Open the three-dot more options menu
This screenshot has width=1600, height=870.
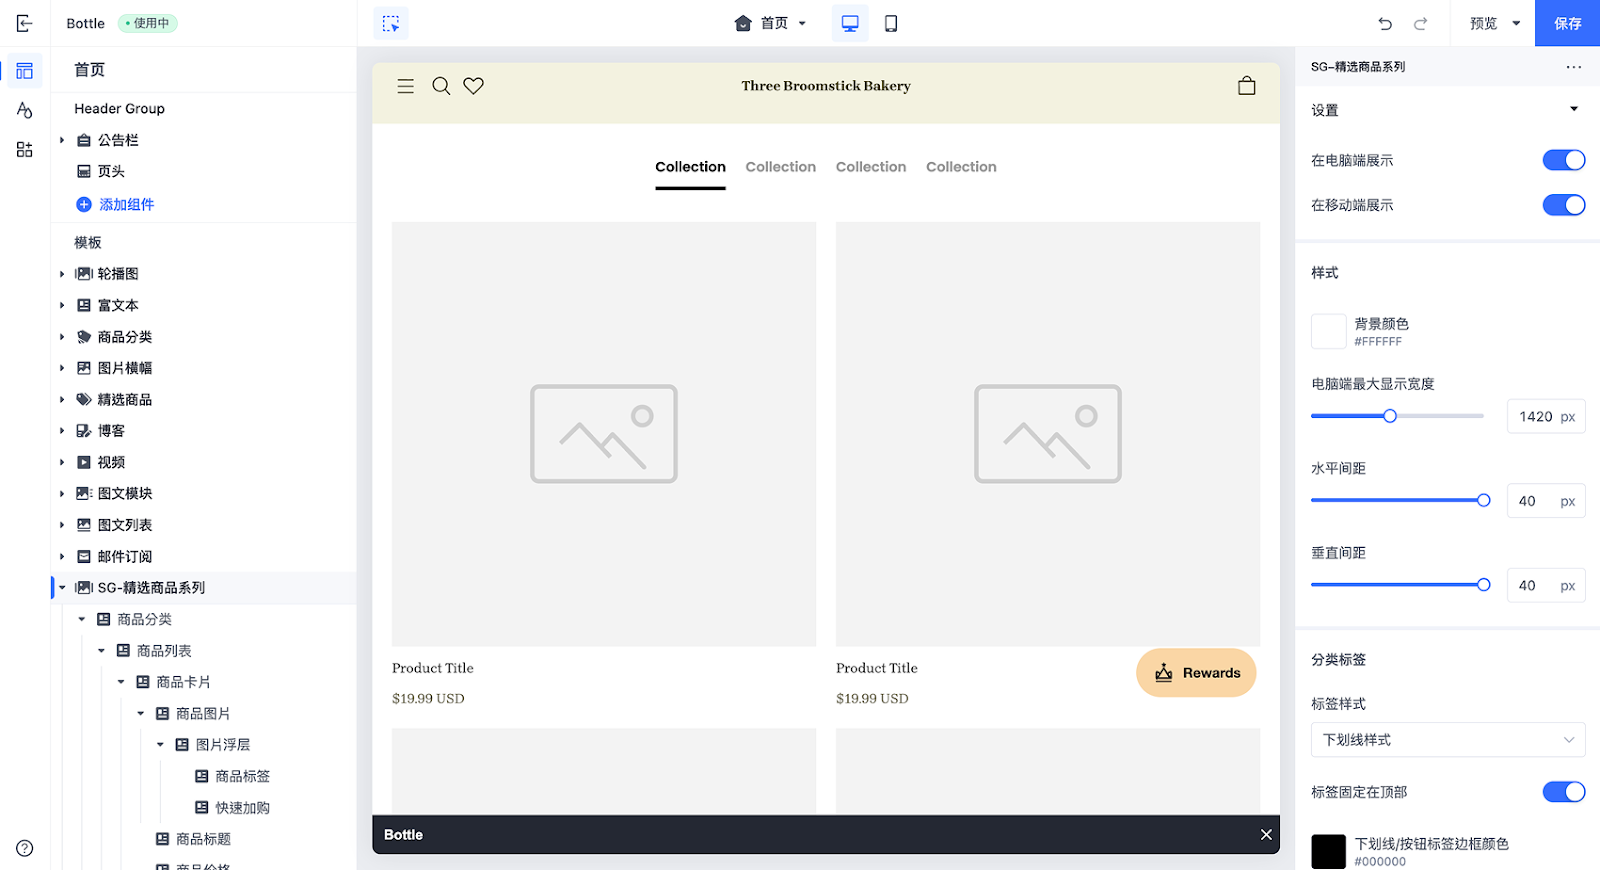point(1574,67)
